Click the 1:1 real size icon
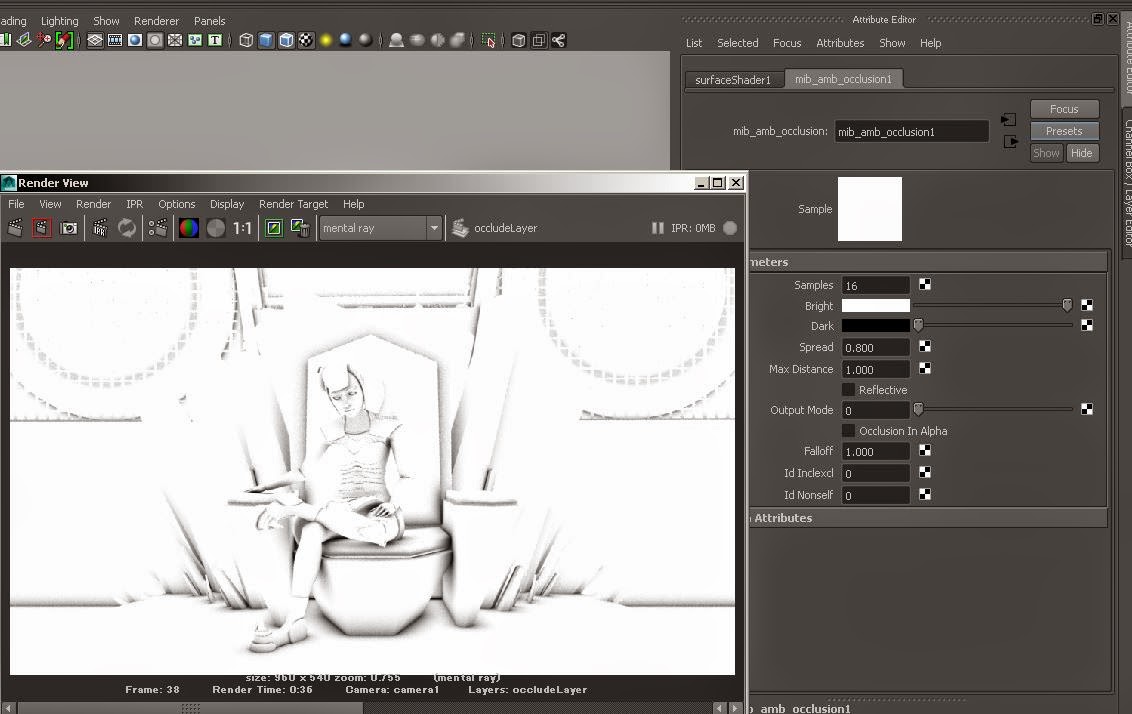 coord(243,228)
